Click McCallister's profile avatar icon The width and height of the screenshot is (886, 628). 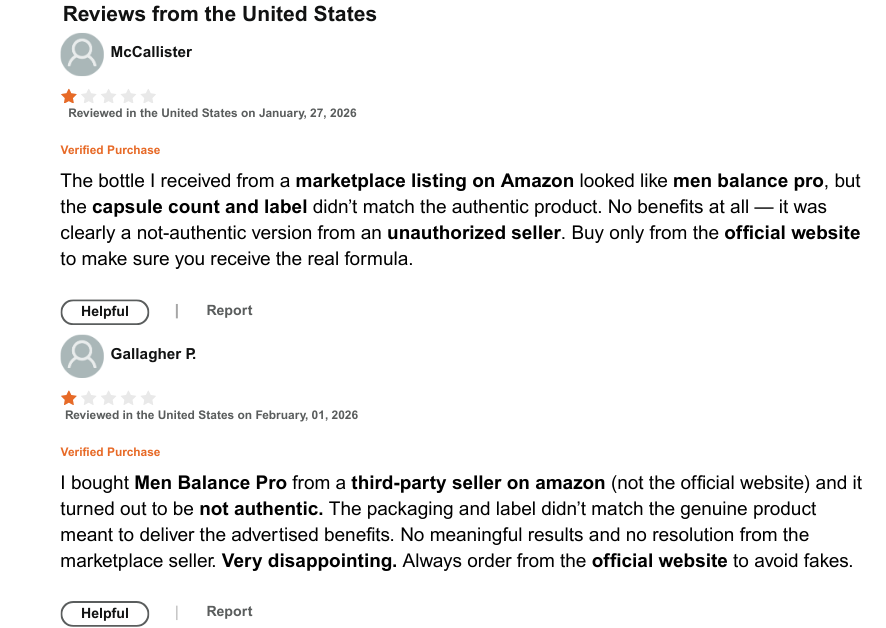tap(82, 54)
